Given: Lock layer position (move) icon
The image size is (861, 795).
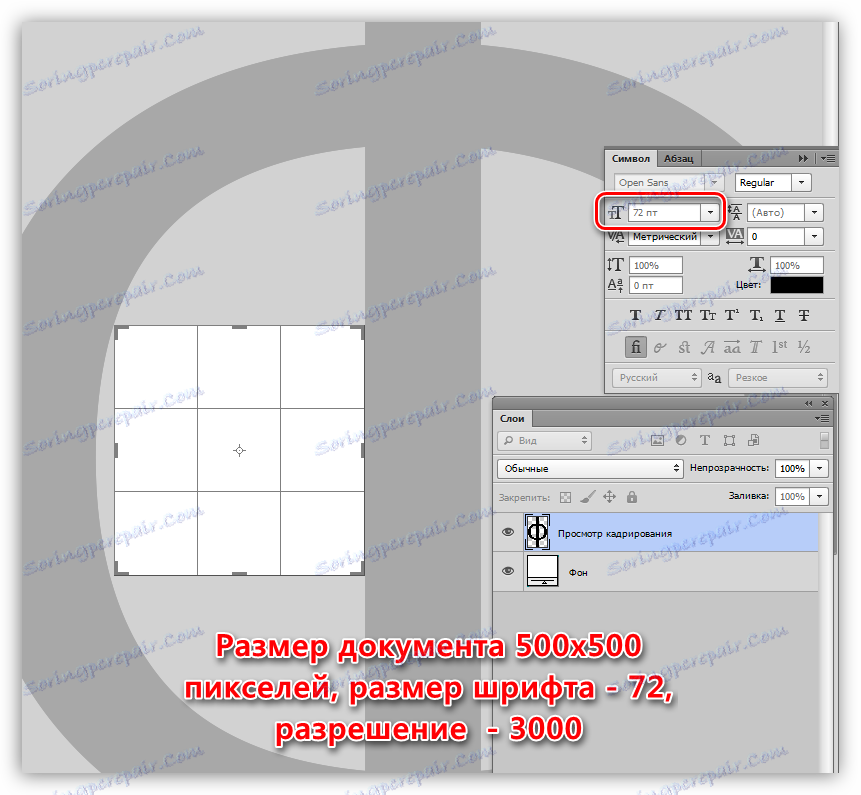Looking at the screenshot, I should point(610,497).
